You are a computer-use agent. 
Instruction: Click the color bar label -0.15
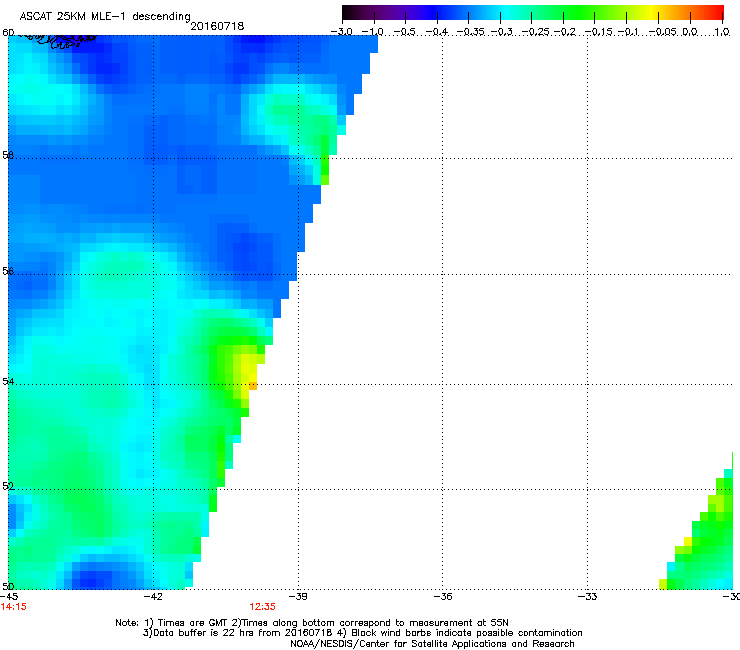click(598, 32)
